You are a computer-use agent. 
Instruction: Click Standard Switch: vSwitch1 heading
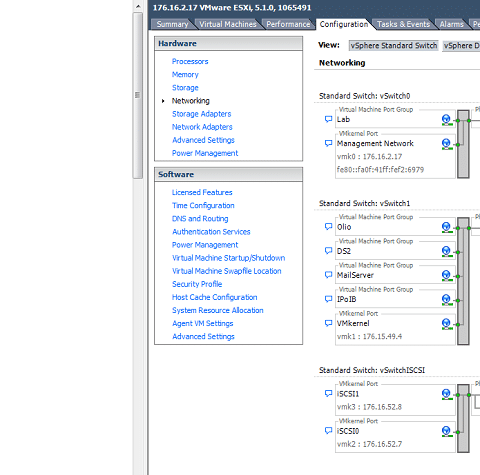[x=364, y=203]
